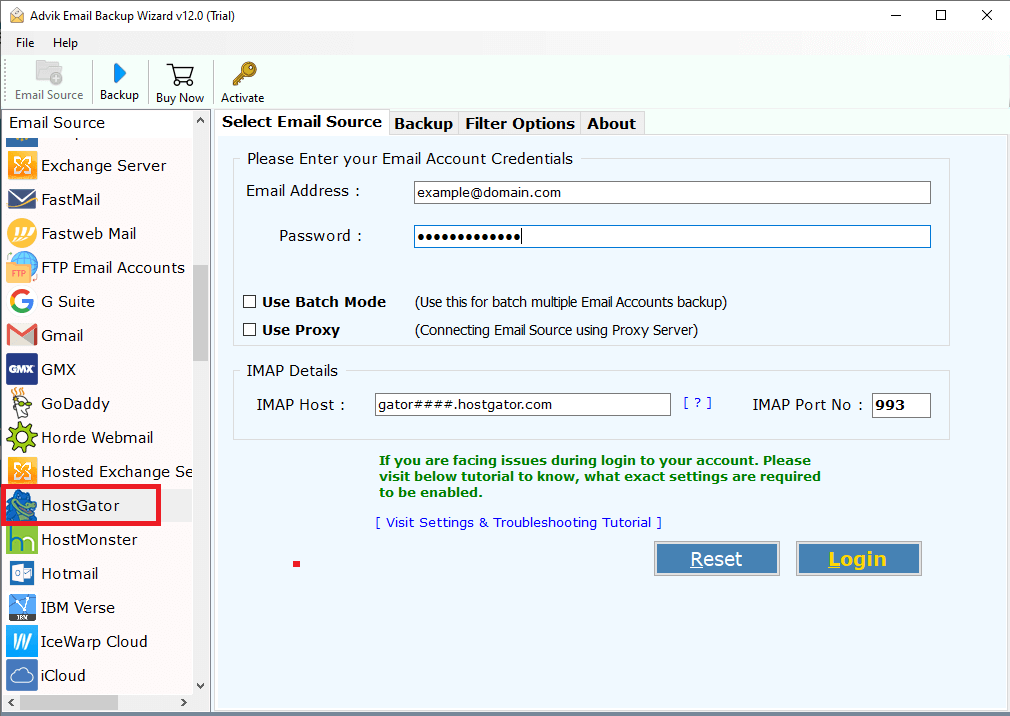Click the horizontal scroll-right arrow of source list
This screenshot has height=716, width=1010.
click(184, 702)
